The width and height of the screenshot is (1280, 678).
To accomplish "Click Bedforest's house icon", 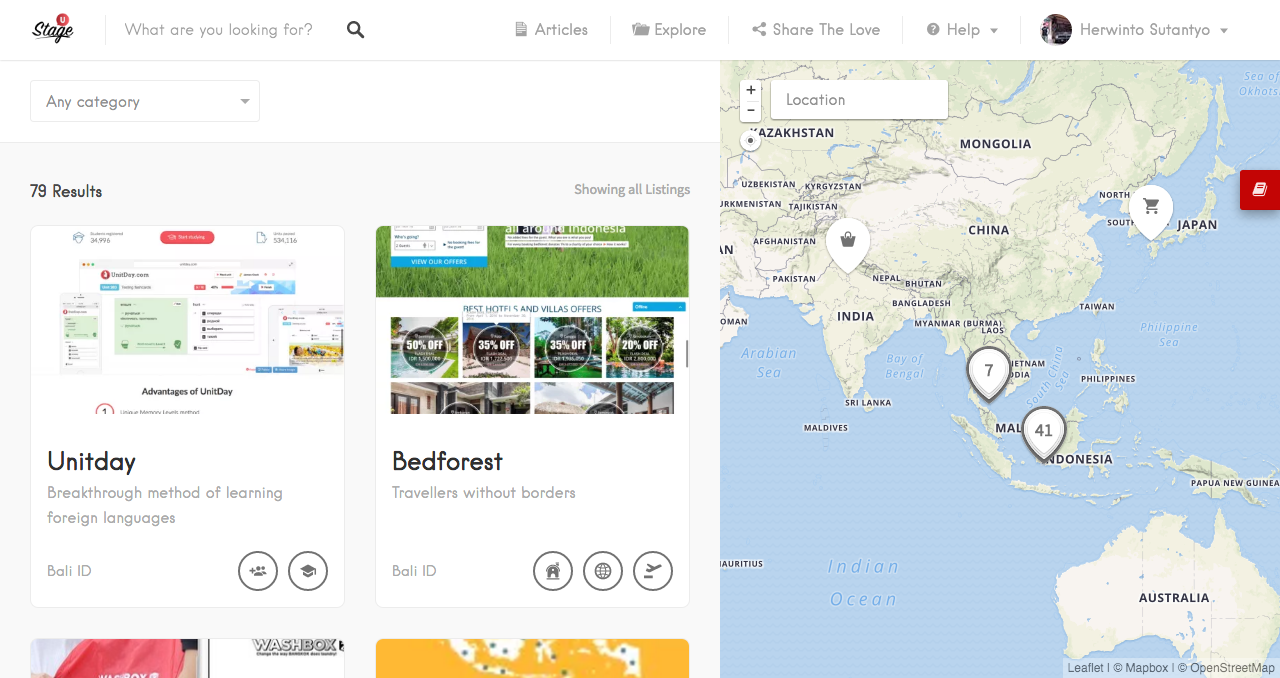I will tap(553, 571).
